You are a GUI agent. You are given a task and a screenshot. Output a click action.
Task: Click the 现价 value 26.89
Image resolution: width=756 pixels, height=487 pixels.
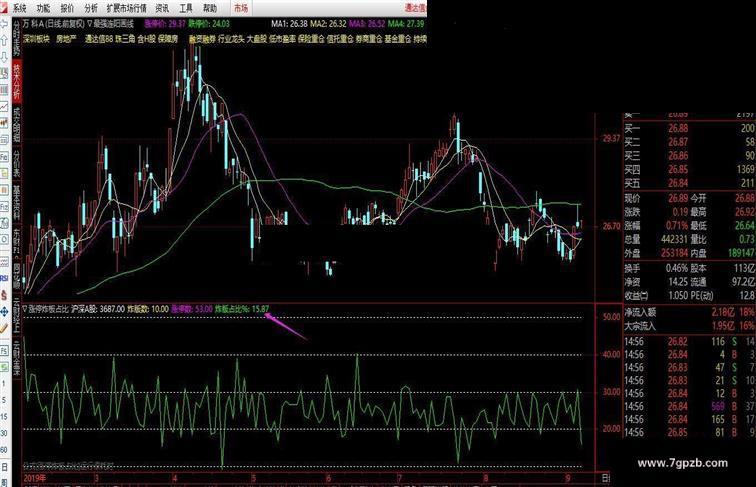[x=678, y=198]
